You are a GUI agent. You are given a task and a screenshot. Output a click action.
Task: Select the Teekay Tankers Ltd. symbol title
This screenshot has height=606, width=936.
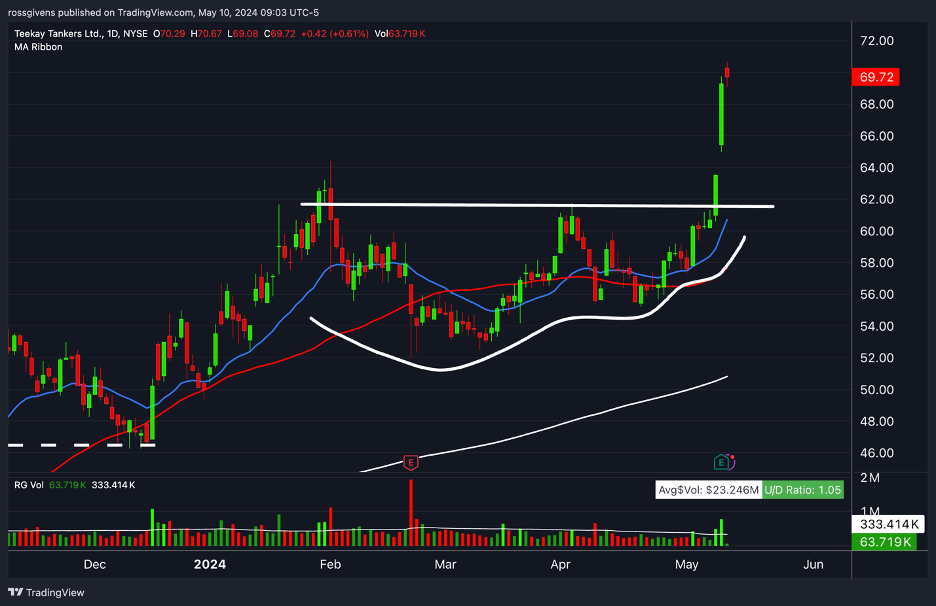58,33
